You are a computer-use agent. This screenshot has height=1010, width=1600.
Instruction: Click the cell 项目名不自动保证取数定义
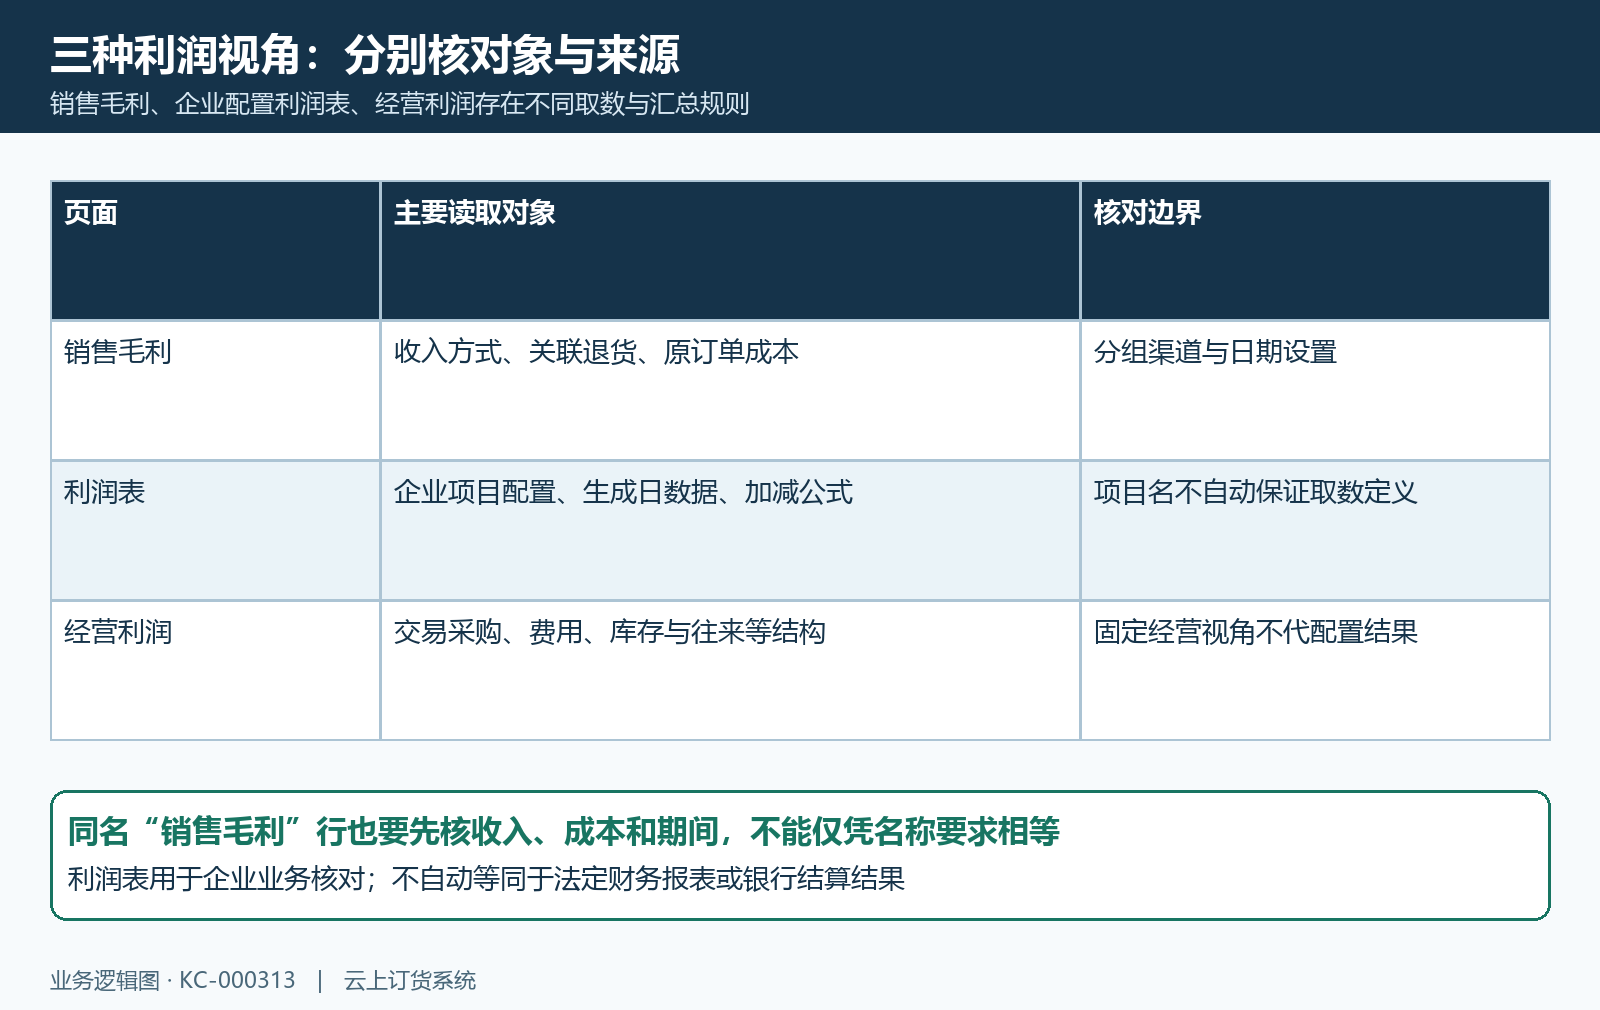pos(1315,530)
